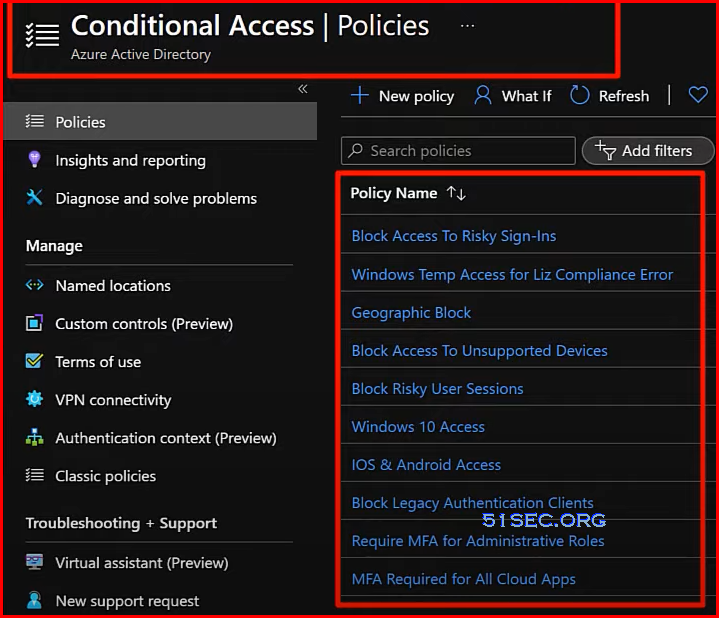Click the Insights lightbulb icon
This screenshot has width=719, height=618.
[34, 160]
